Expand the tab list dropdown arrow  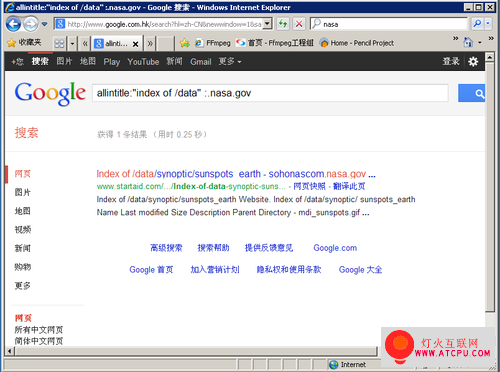tap(72, 43)
